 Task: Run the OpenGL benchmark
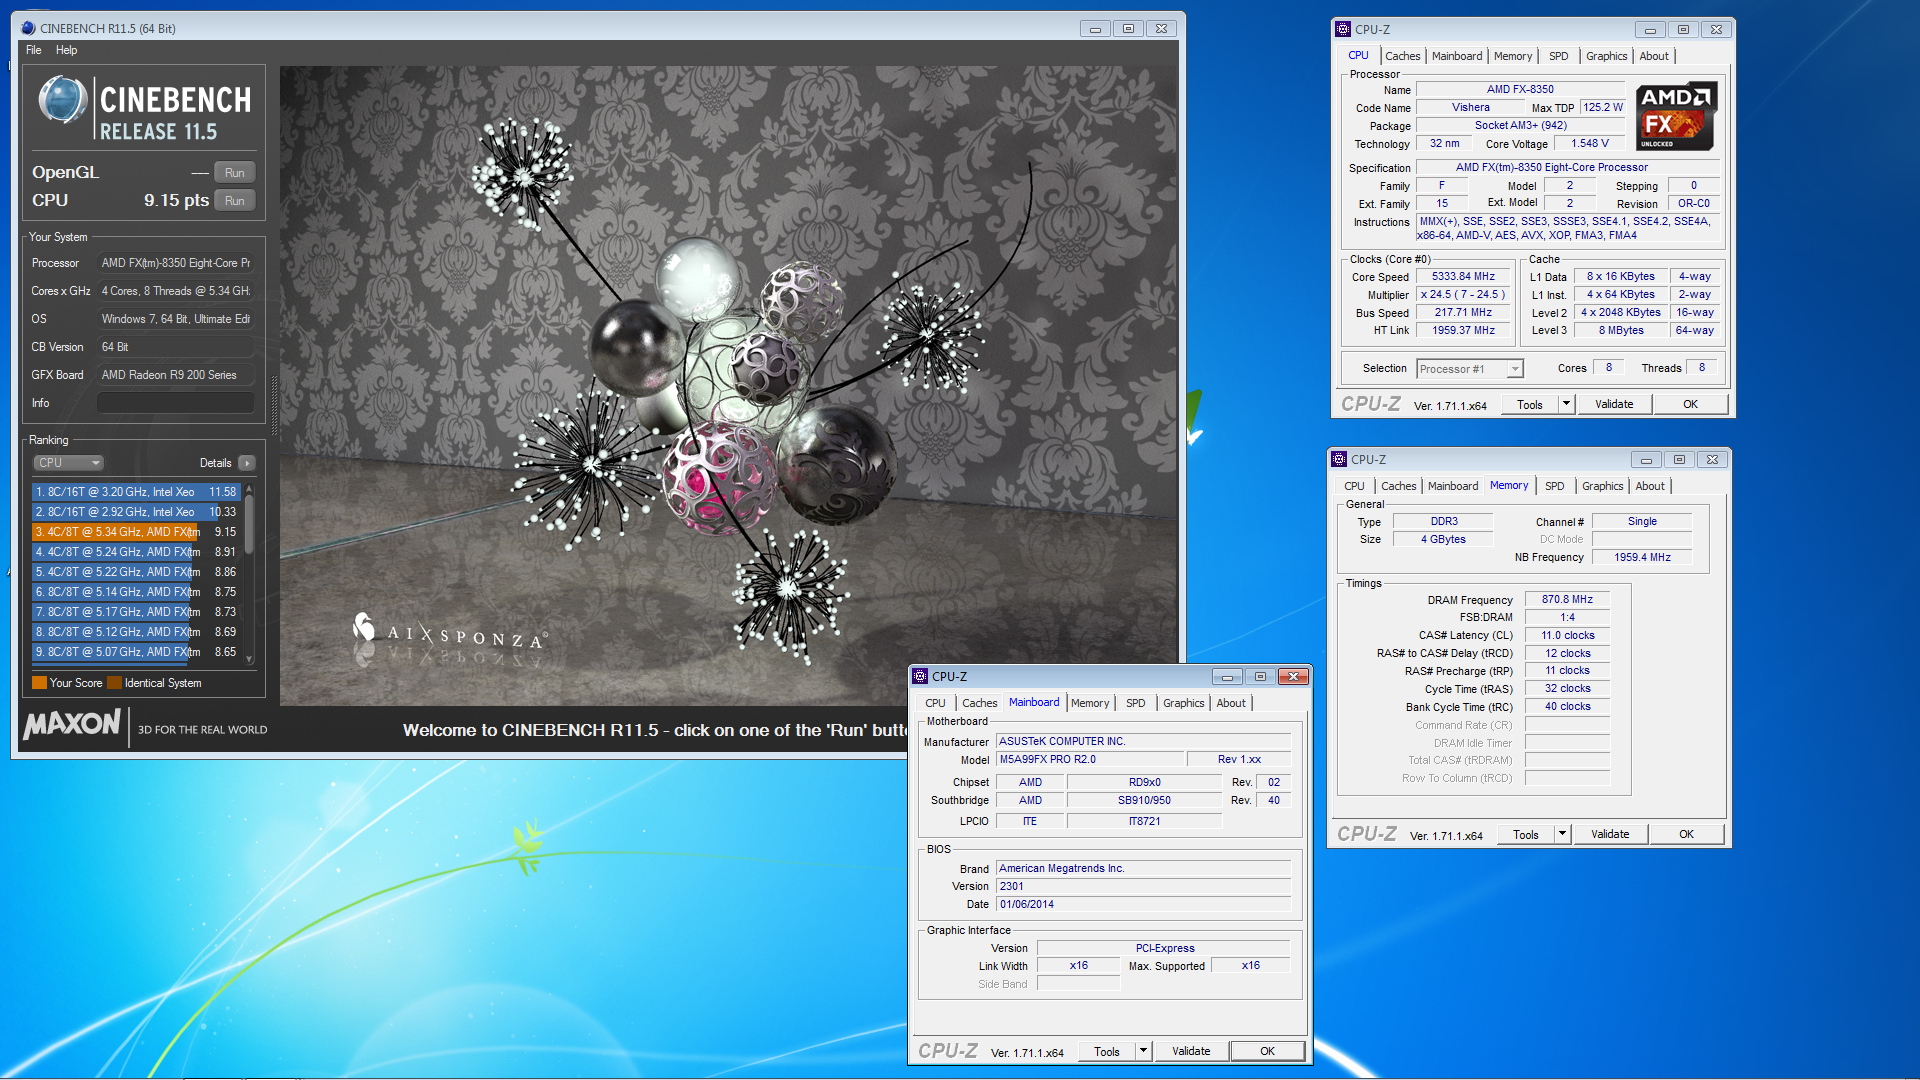pos(235,173)
